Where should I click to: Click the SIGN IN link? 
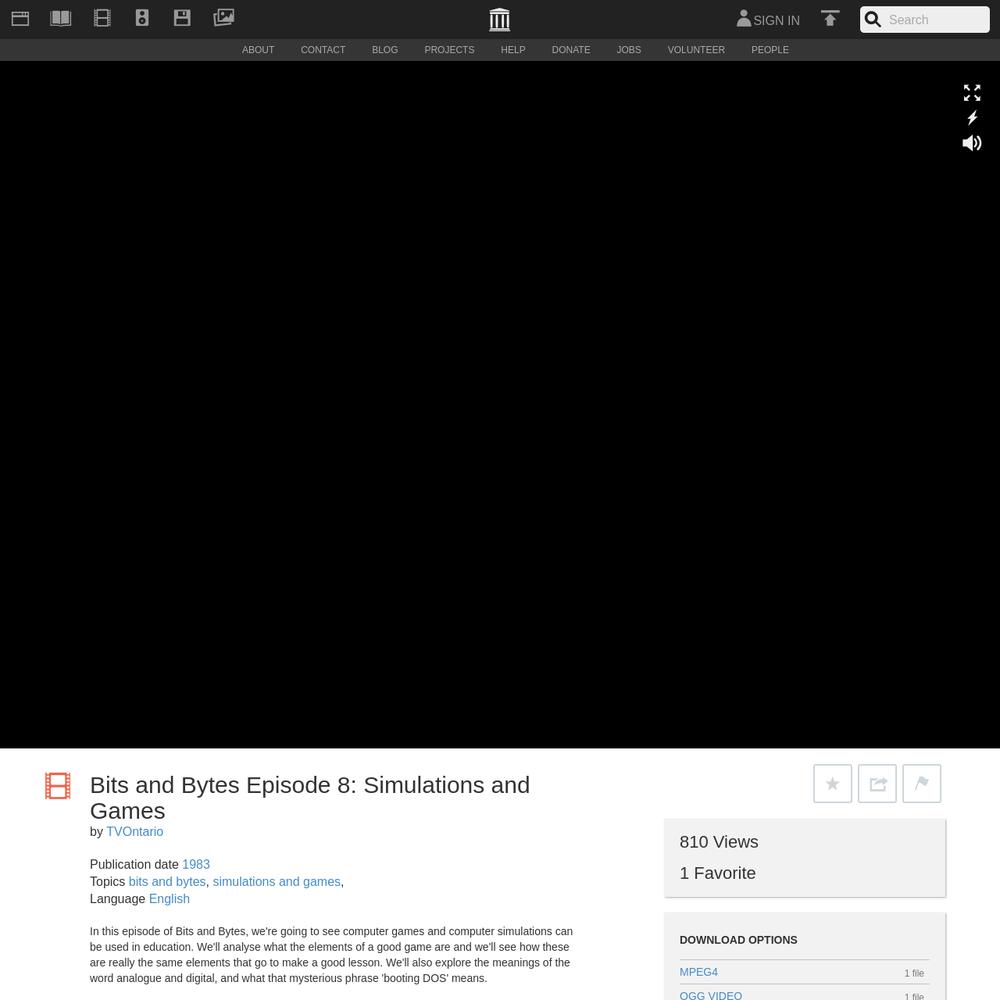(x=776, y=20)
